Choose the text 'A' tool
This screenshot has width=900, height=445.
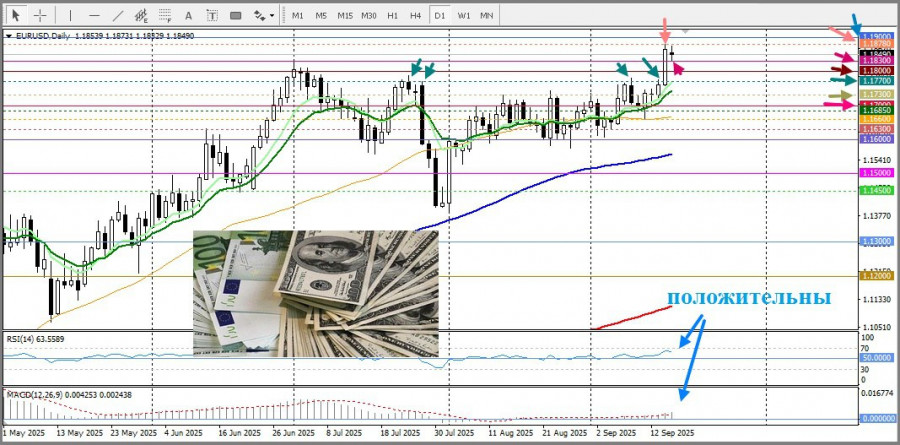187,15
